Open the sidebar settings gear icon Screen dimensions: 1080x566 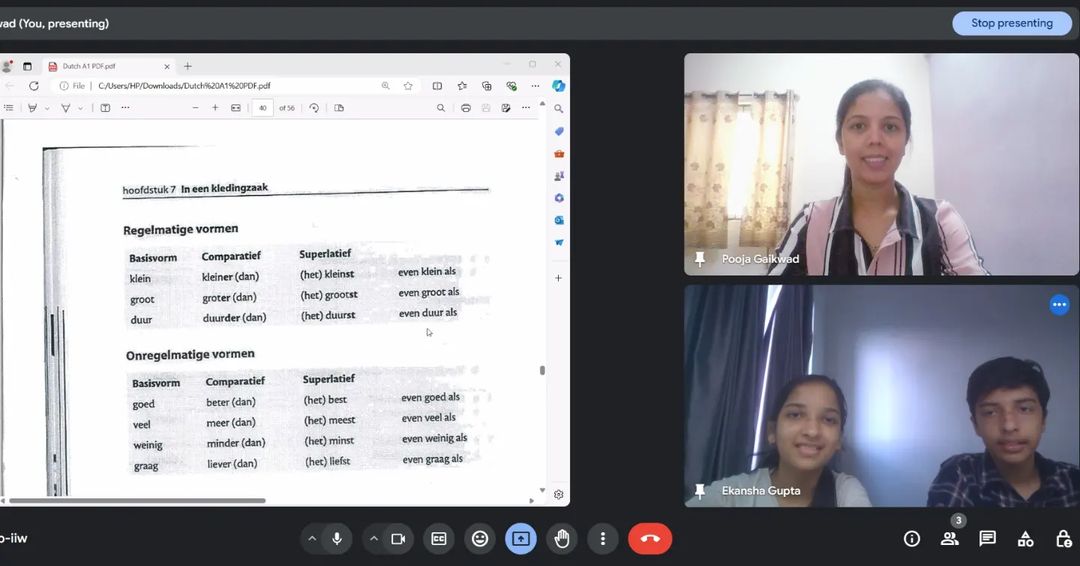[x=559, y=494]
